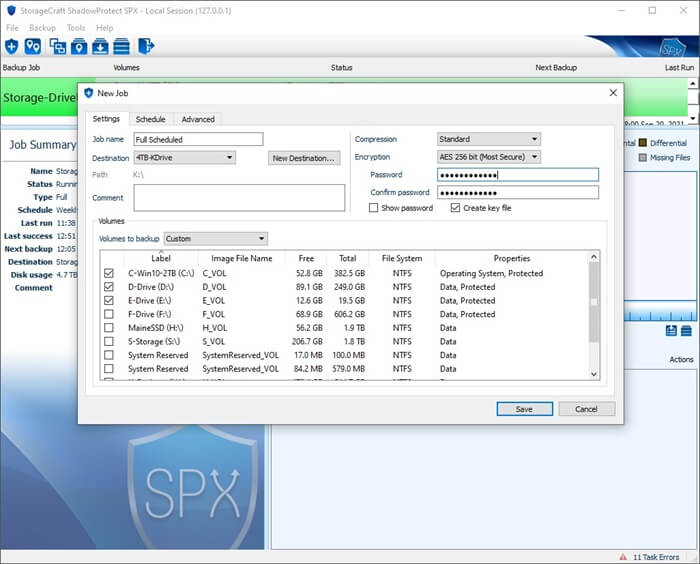Click the toolbar box icon with location pin
This screenshot has width=700, height=564.
[x=79, y=46]
